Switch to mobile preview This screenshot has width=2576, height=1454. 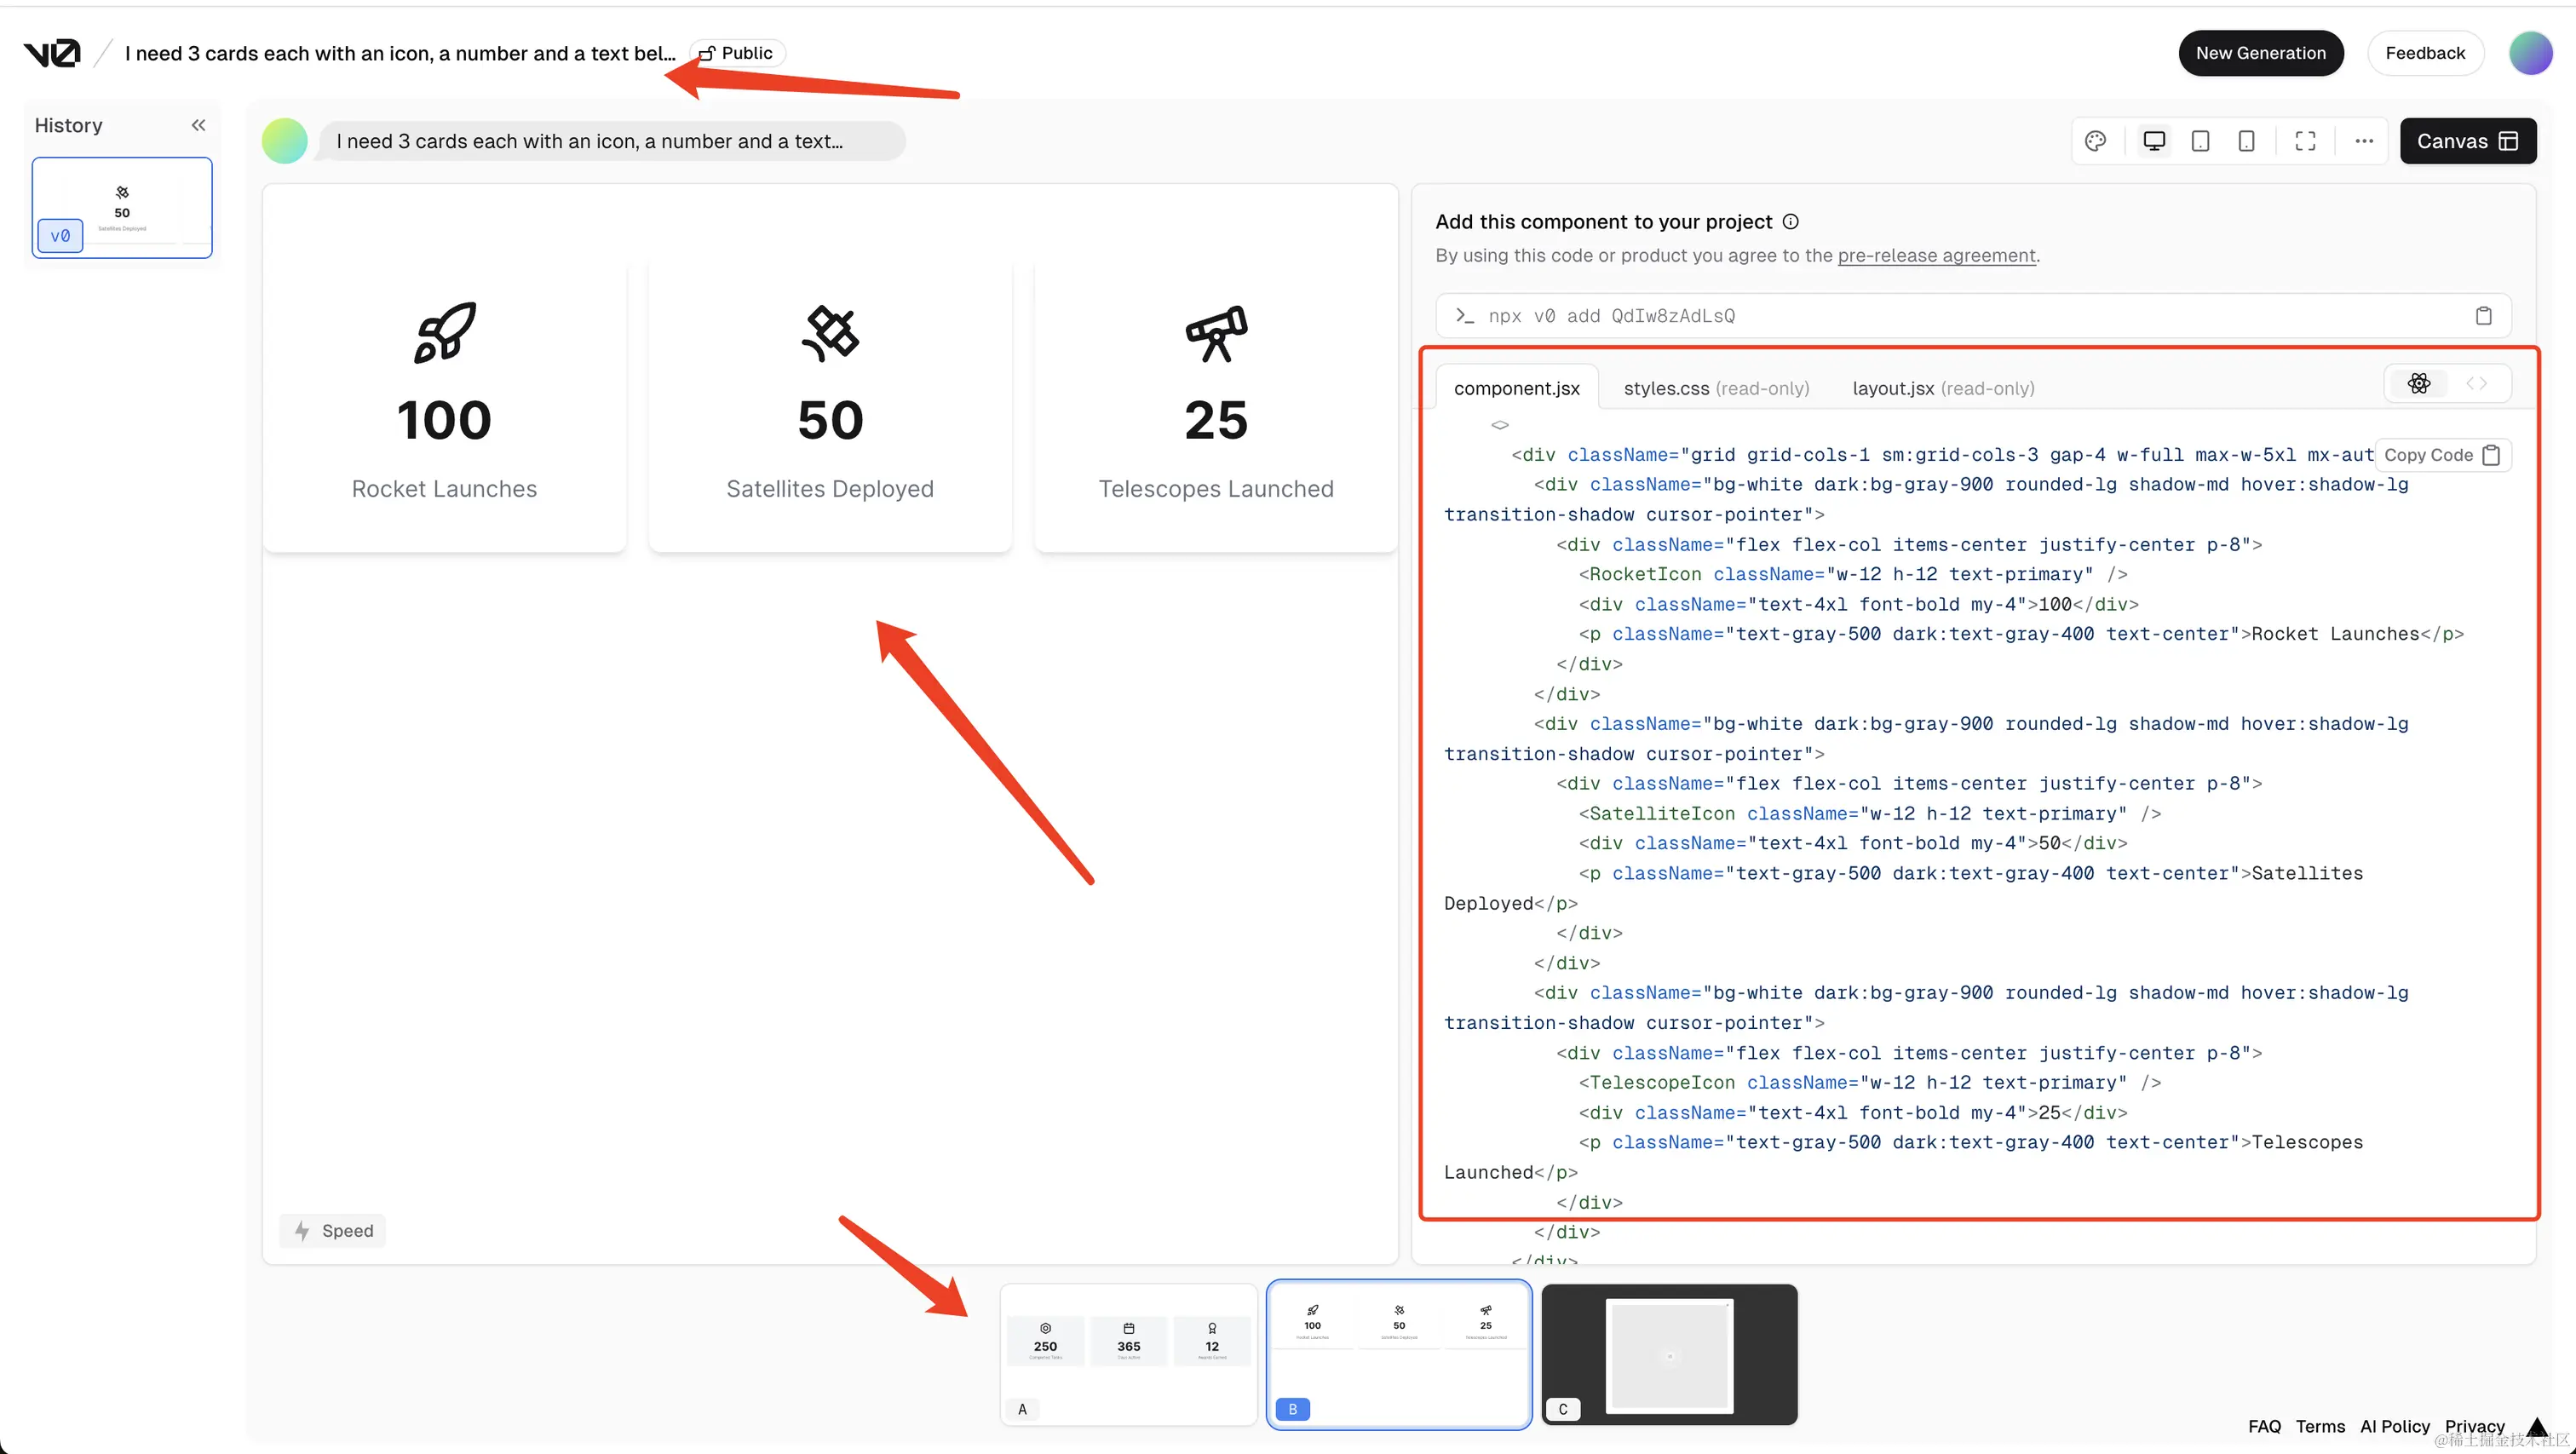[2246, 141]
